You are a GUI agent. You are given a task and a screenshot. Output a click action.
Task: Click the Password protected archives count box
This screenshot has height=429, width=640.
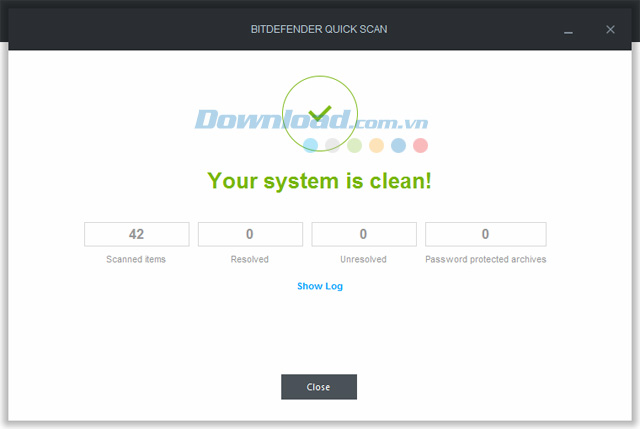point(486,234)
